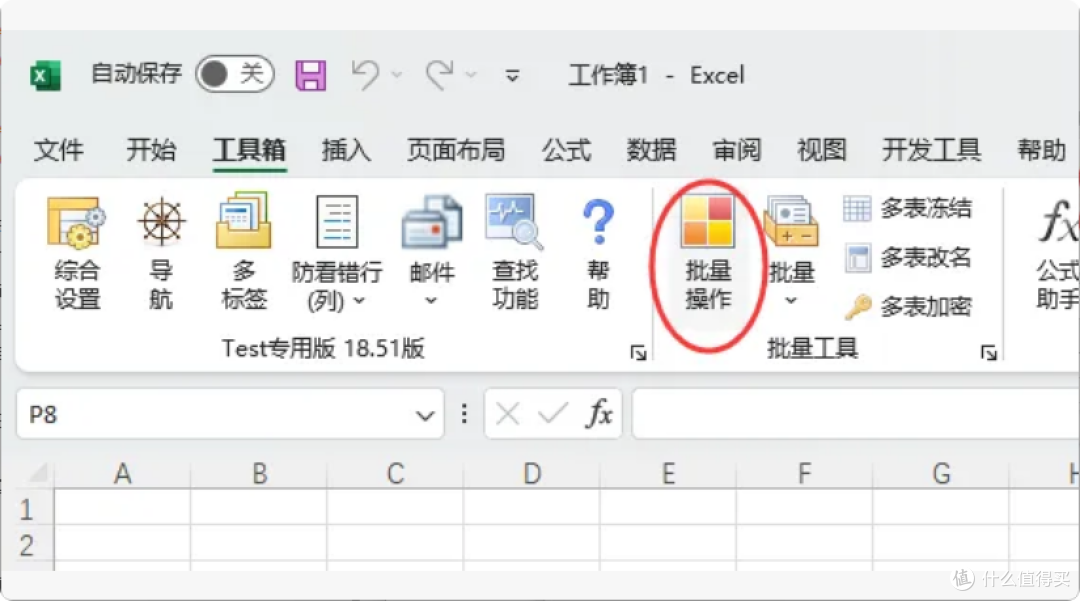
Task: Open the 审阅 (Review) tab
Action: 736,149
